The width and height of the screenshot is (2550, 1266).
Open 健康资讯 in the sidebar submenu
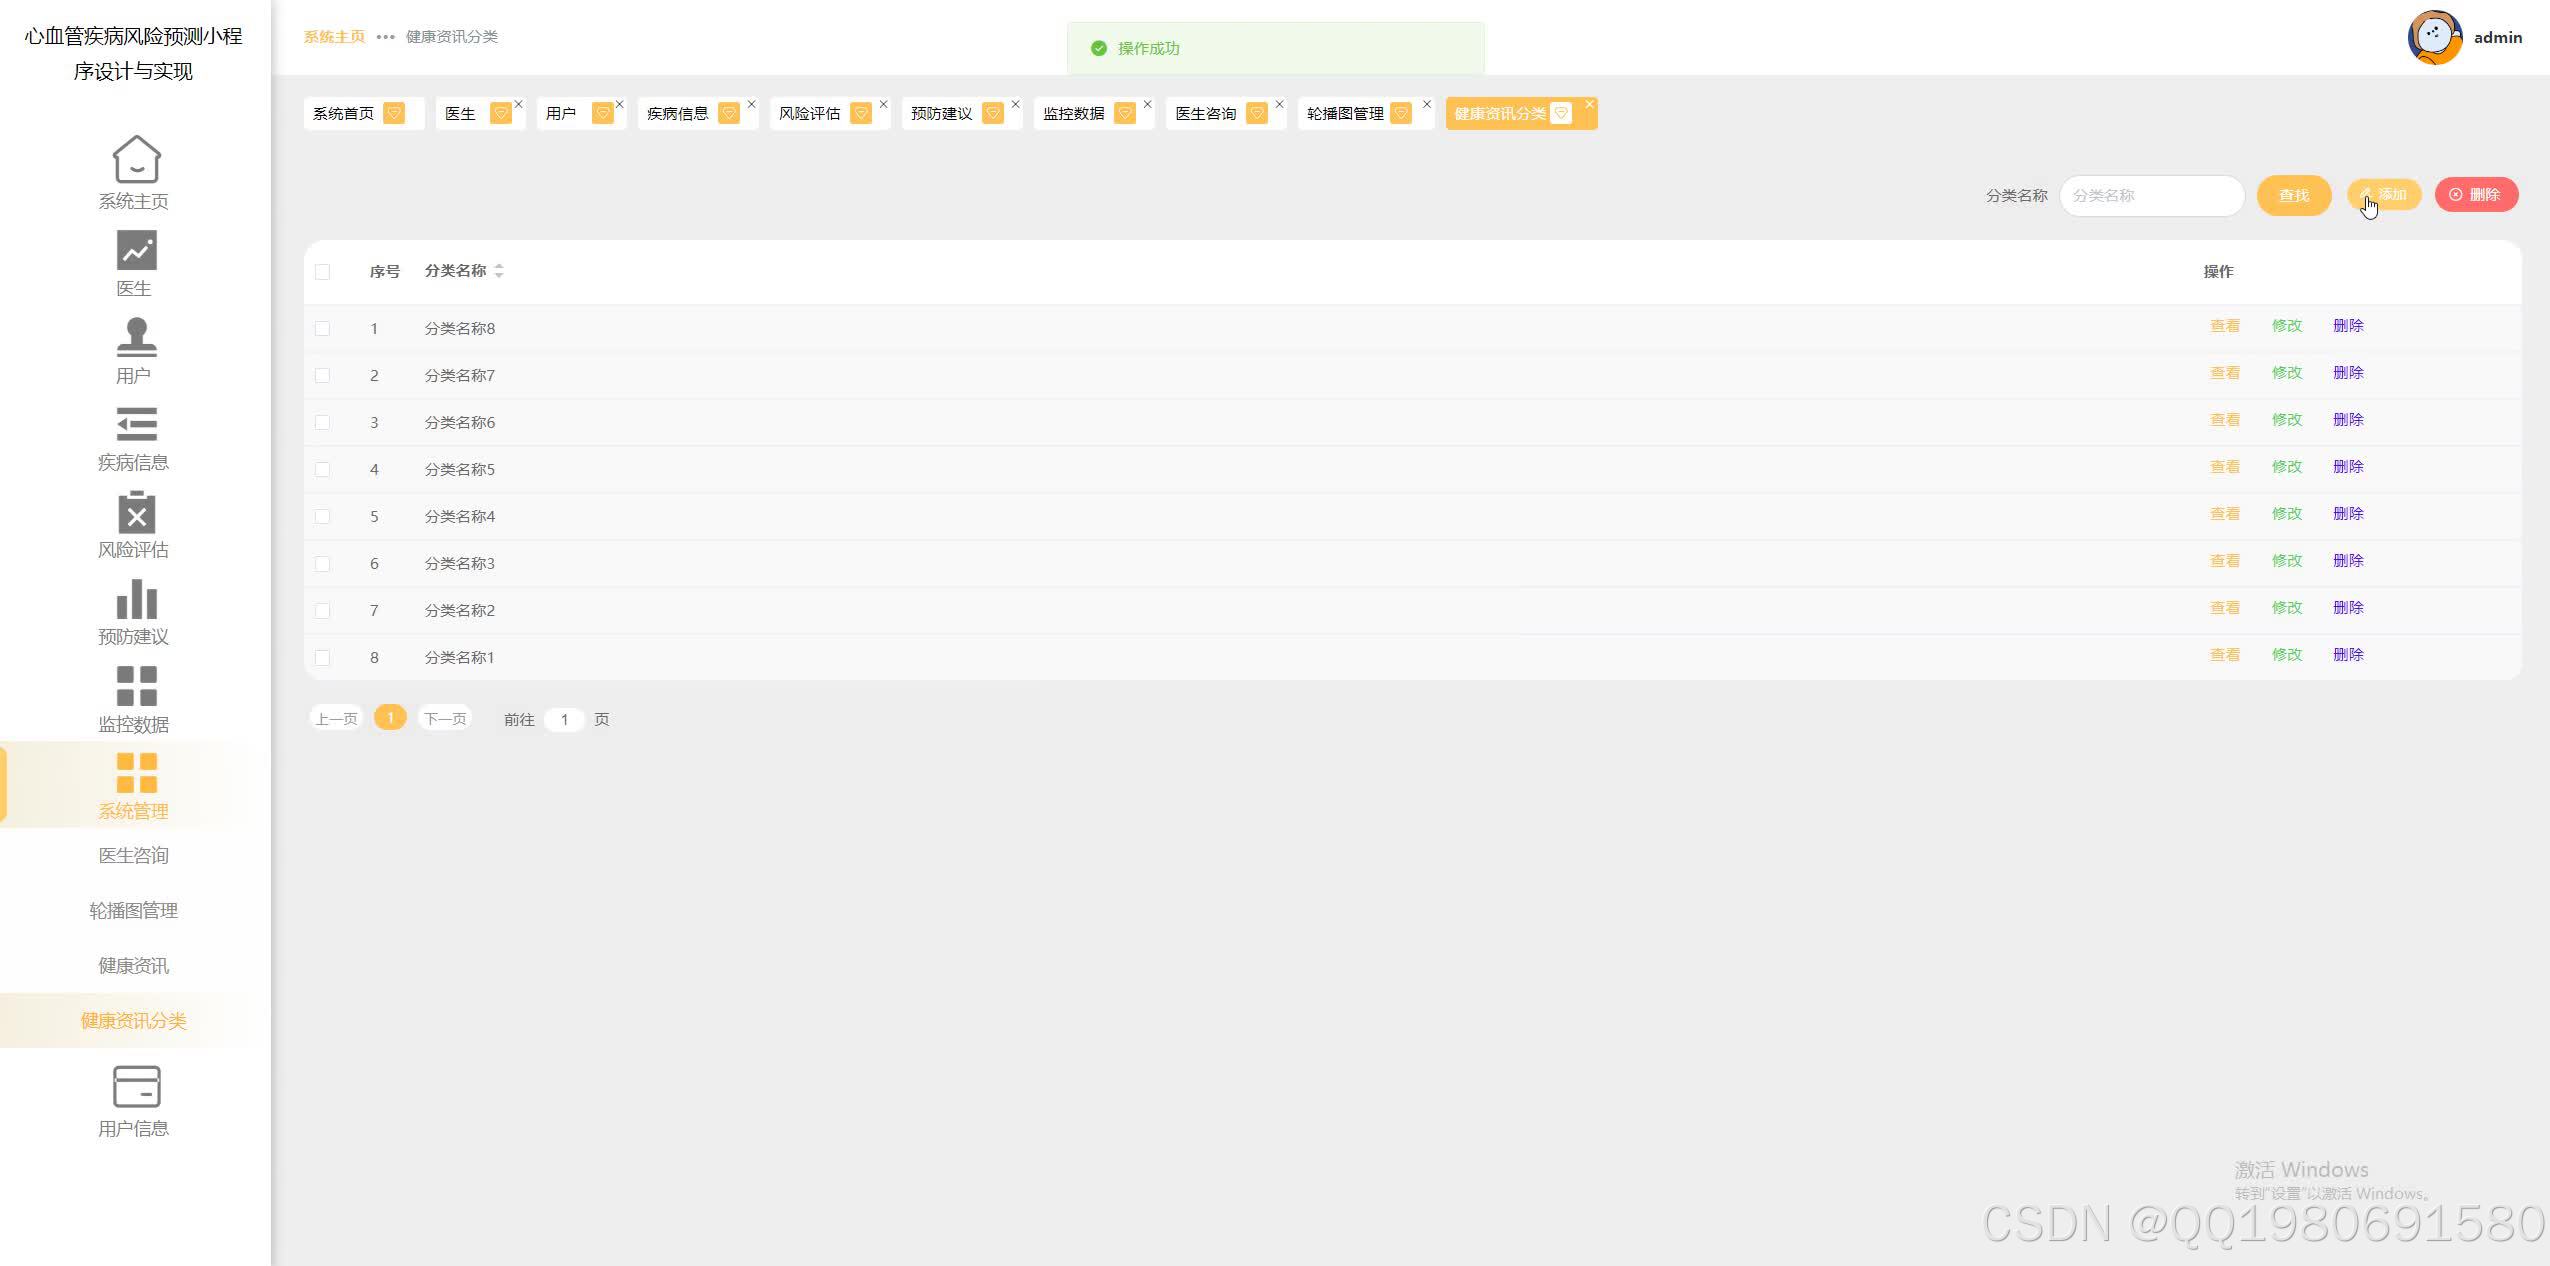tap(133, 966)
